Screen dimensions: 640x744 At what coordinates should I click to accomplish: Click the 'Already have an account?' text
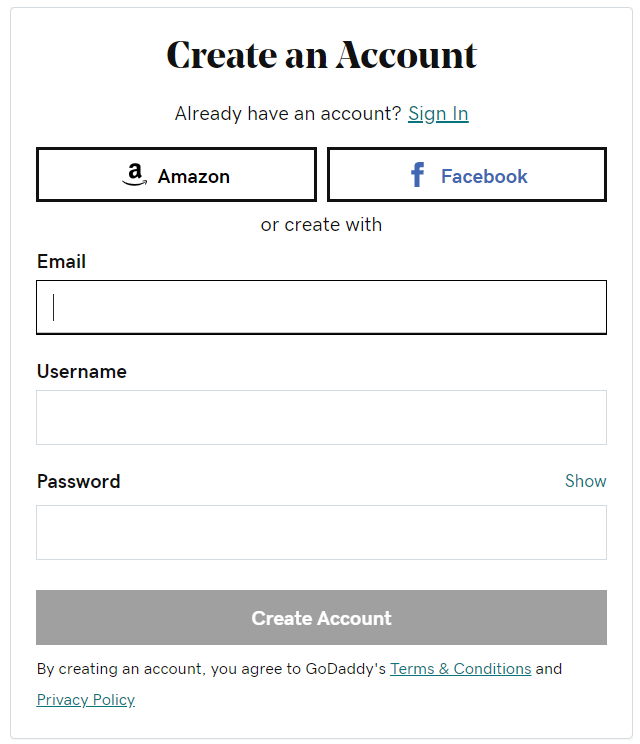pyautogui.click(x=288, y=114)
